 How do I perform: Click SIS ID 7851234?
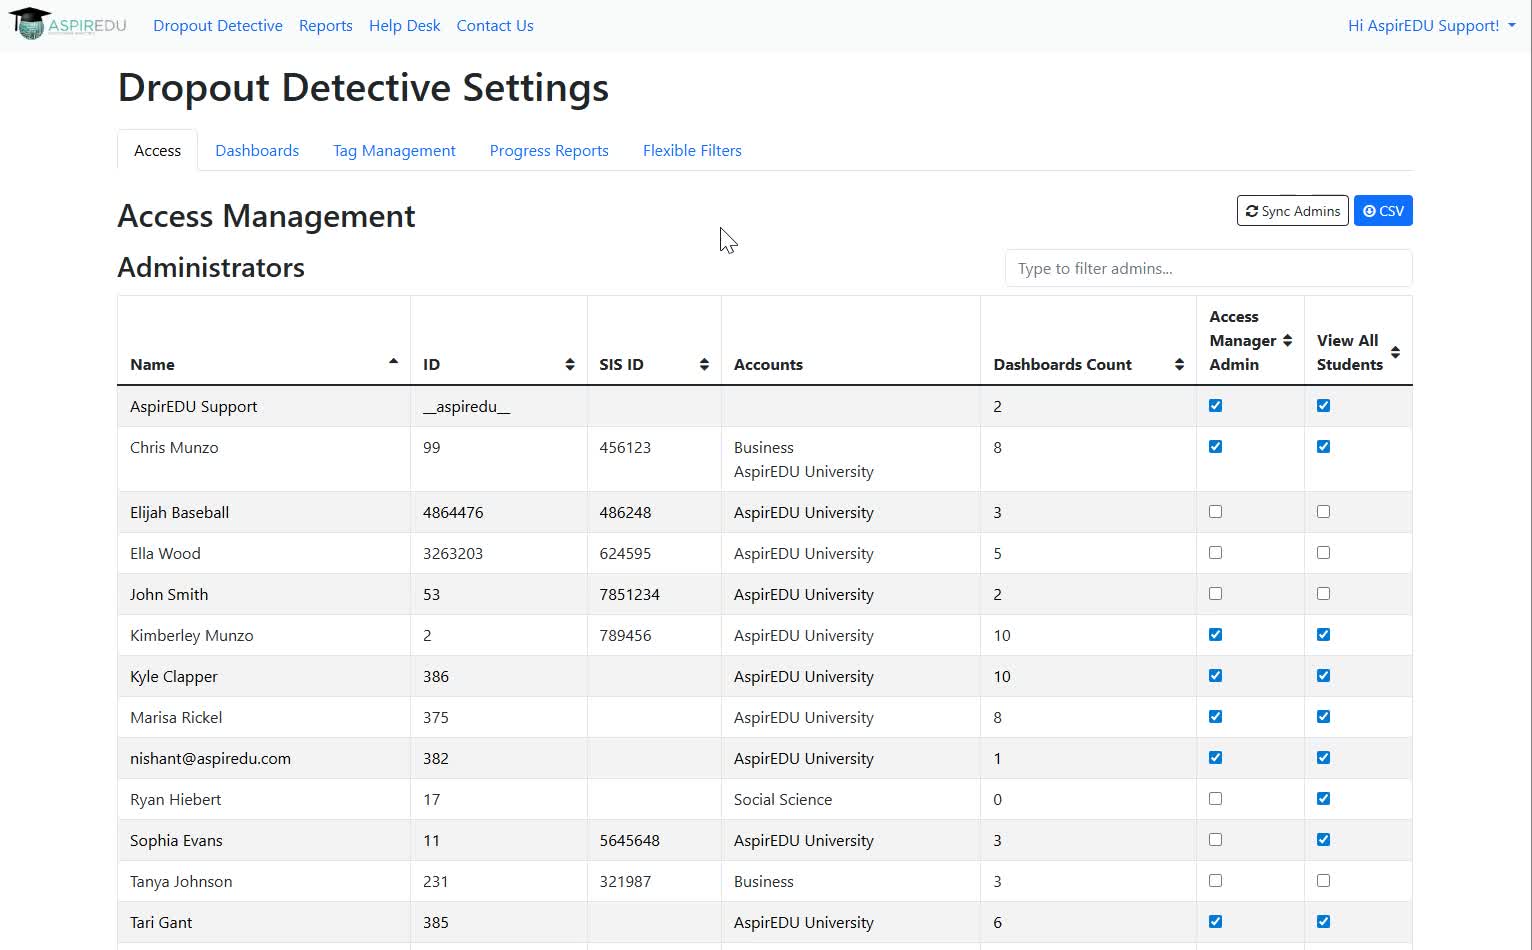coord(629,595)
